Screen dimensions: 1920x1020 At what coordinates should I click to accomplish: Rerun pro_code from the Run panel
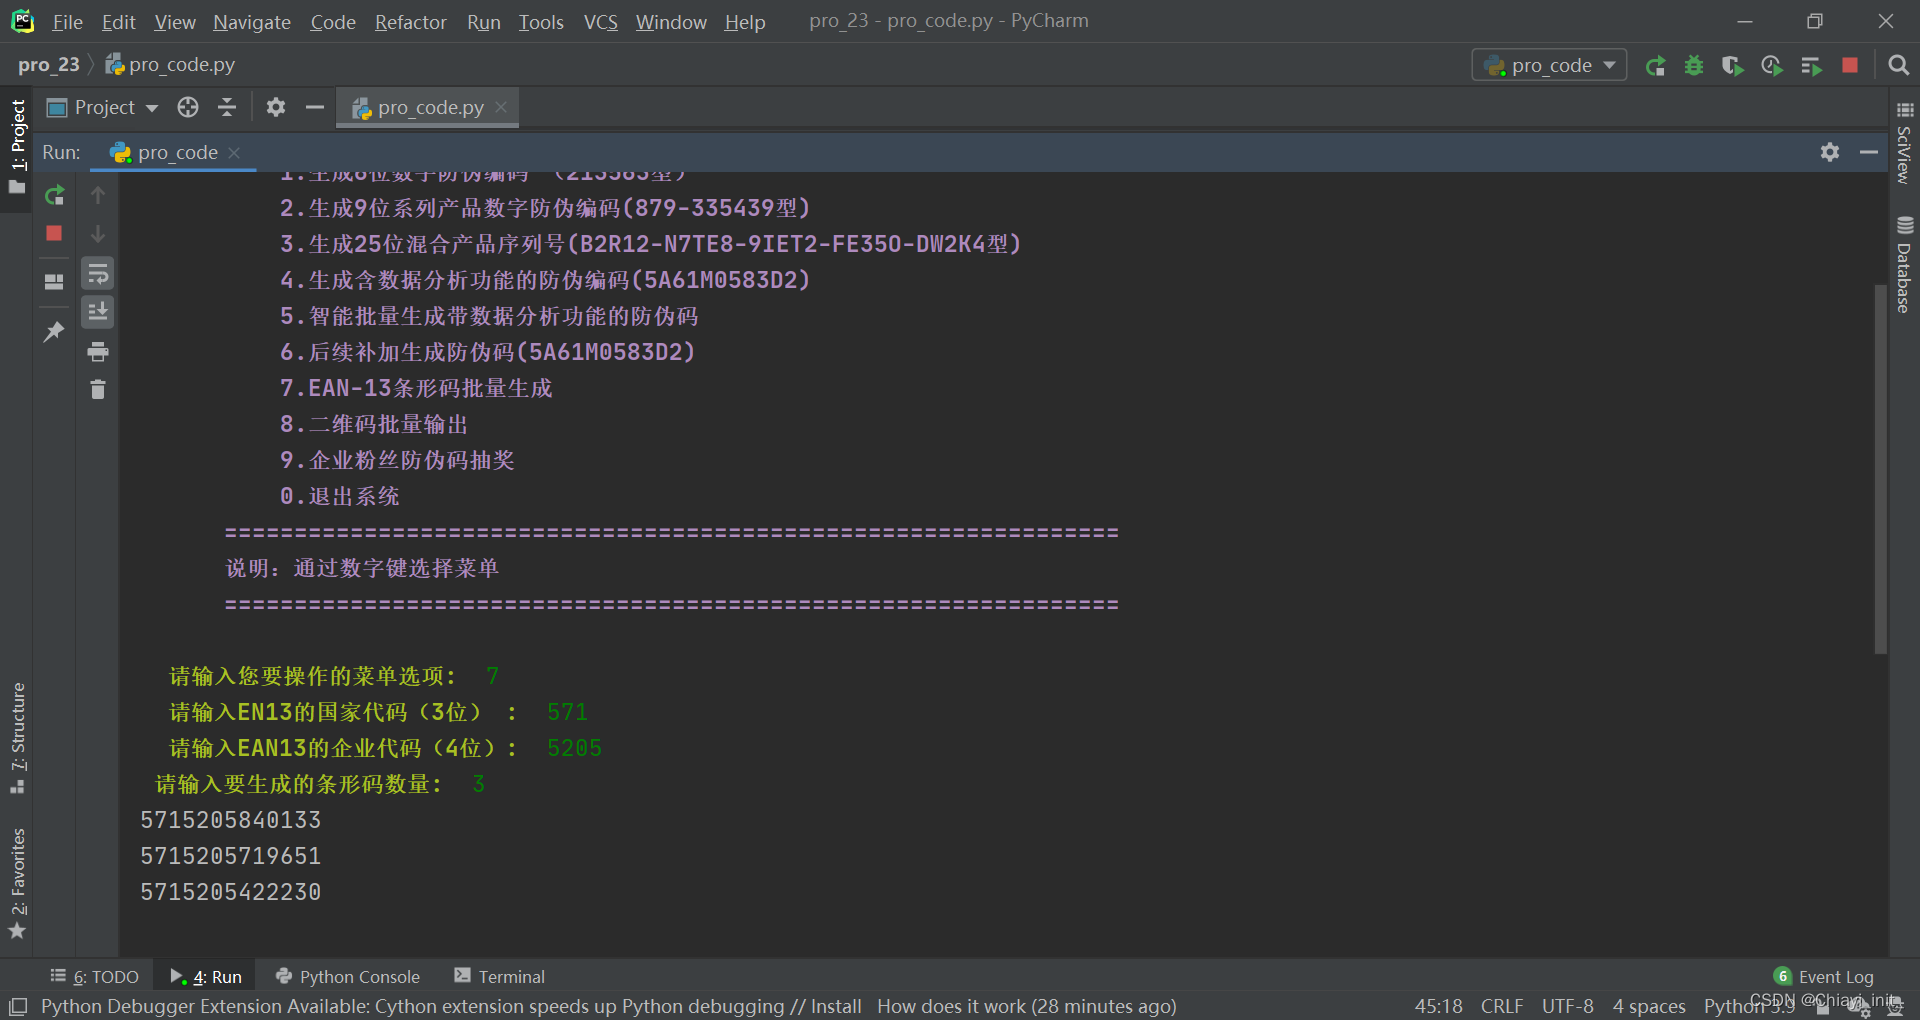(55, 195)
